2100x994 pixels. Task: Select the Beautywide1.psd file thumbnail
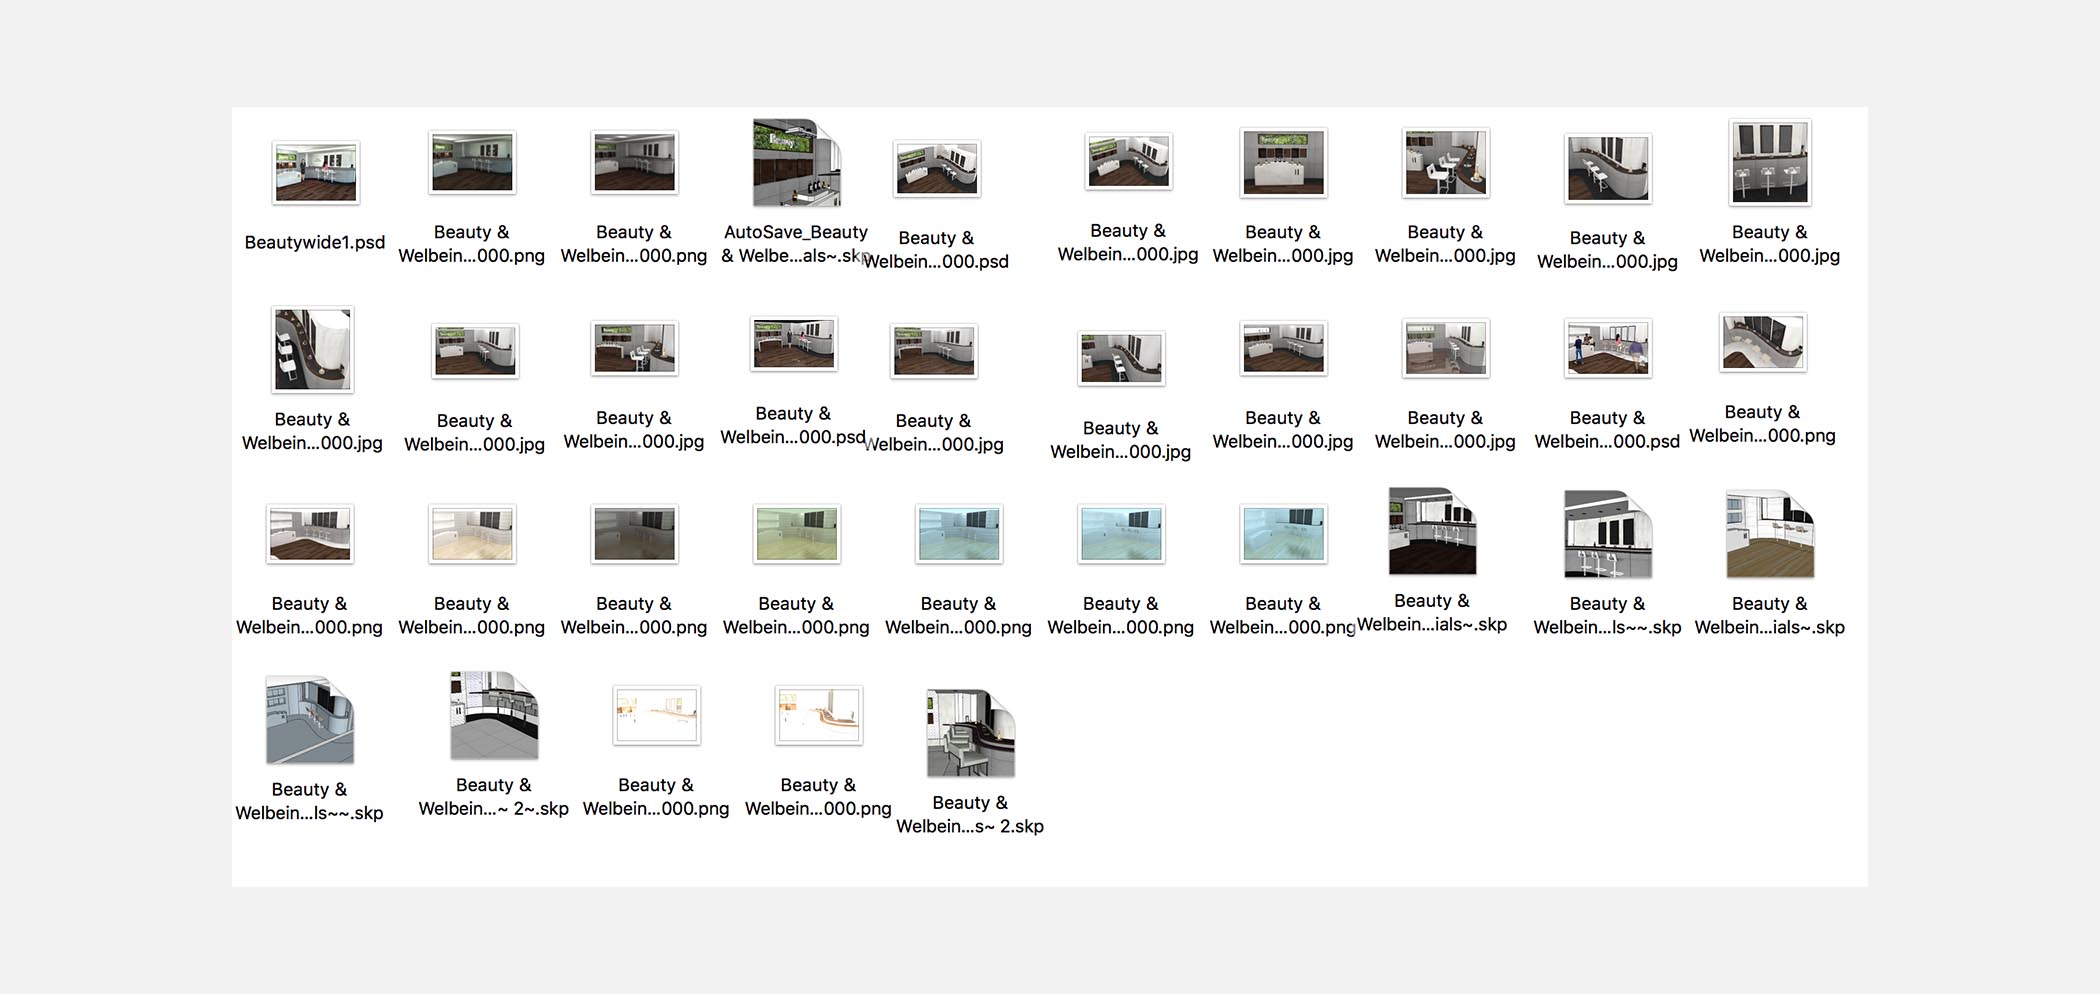316,172
